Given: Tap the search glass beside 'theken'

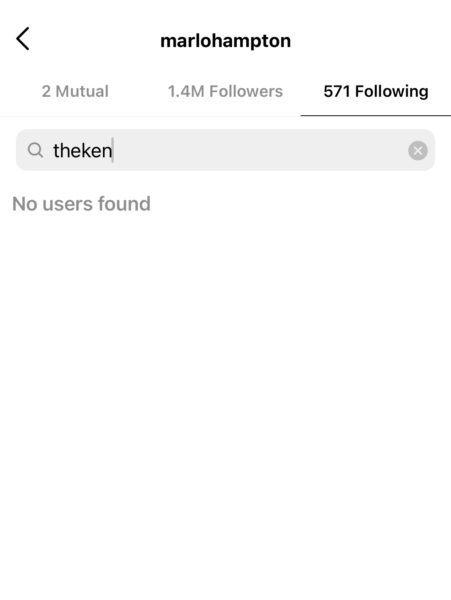Looking at the screenshot, I should 35,150.
